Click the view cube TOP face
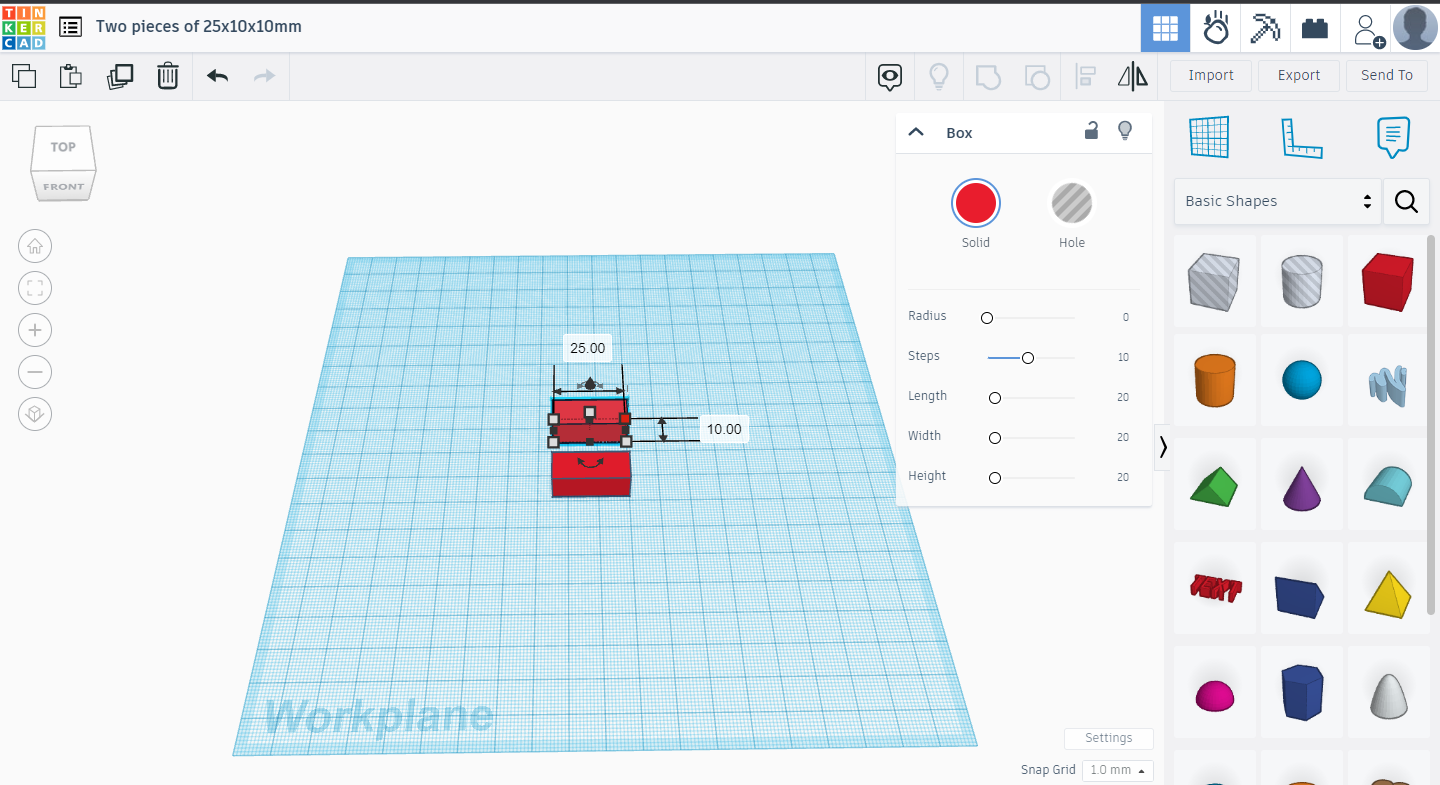This screenshot has width=1440, height=785. click(63, 147)
